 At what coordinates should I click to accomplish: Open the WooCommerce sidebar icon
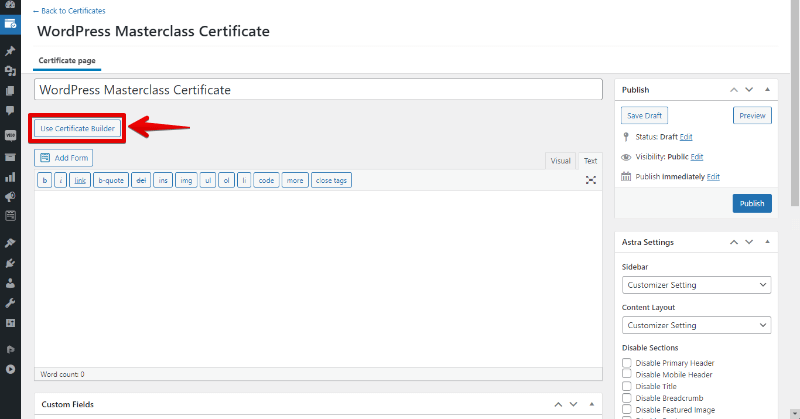point(10,135)
